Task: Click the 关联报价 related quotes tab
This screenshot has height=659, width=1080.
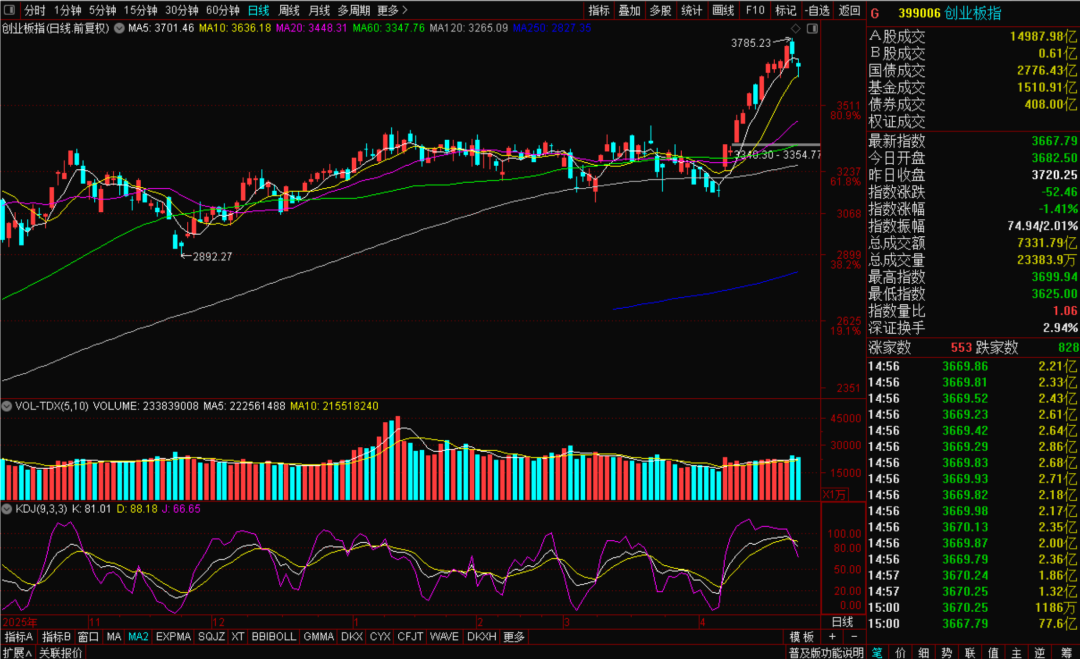Action: click(61, 652)
